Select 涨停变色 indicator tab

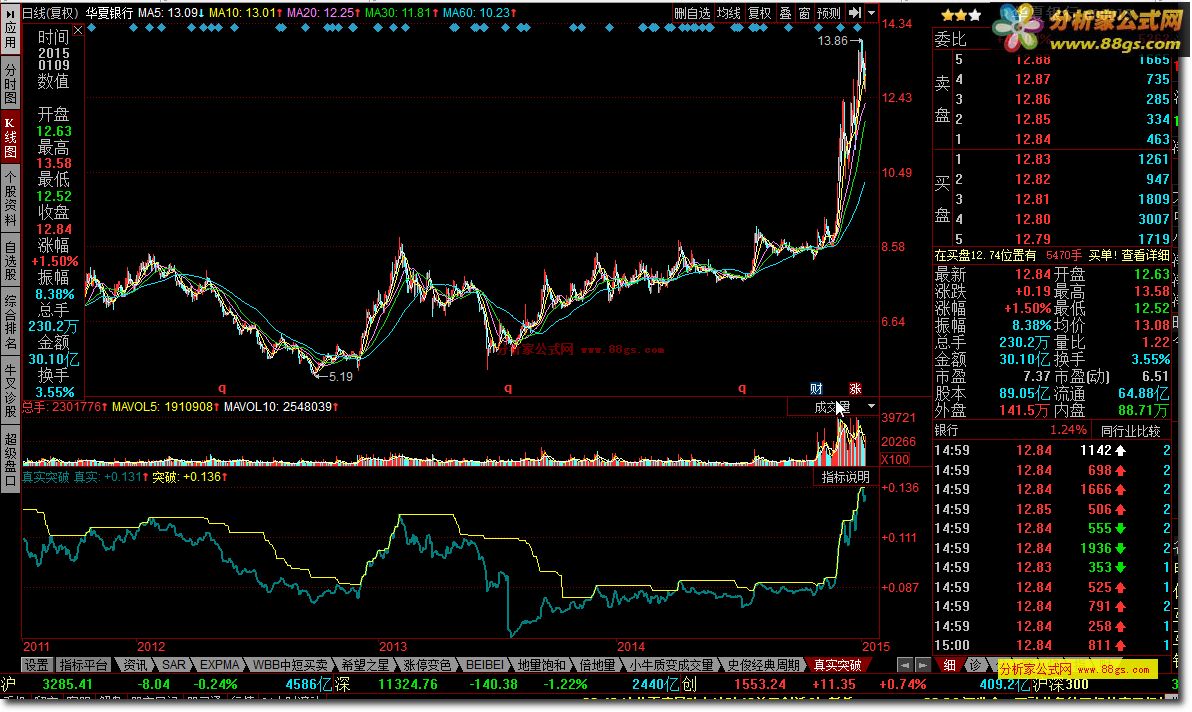tap(426, 665)
